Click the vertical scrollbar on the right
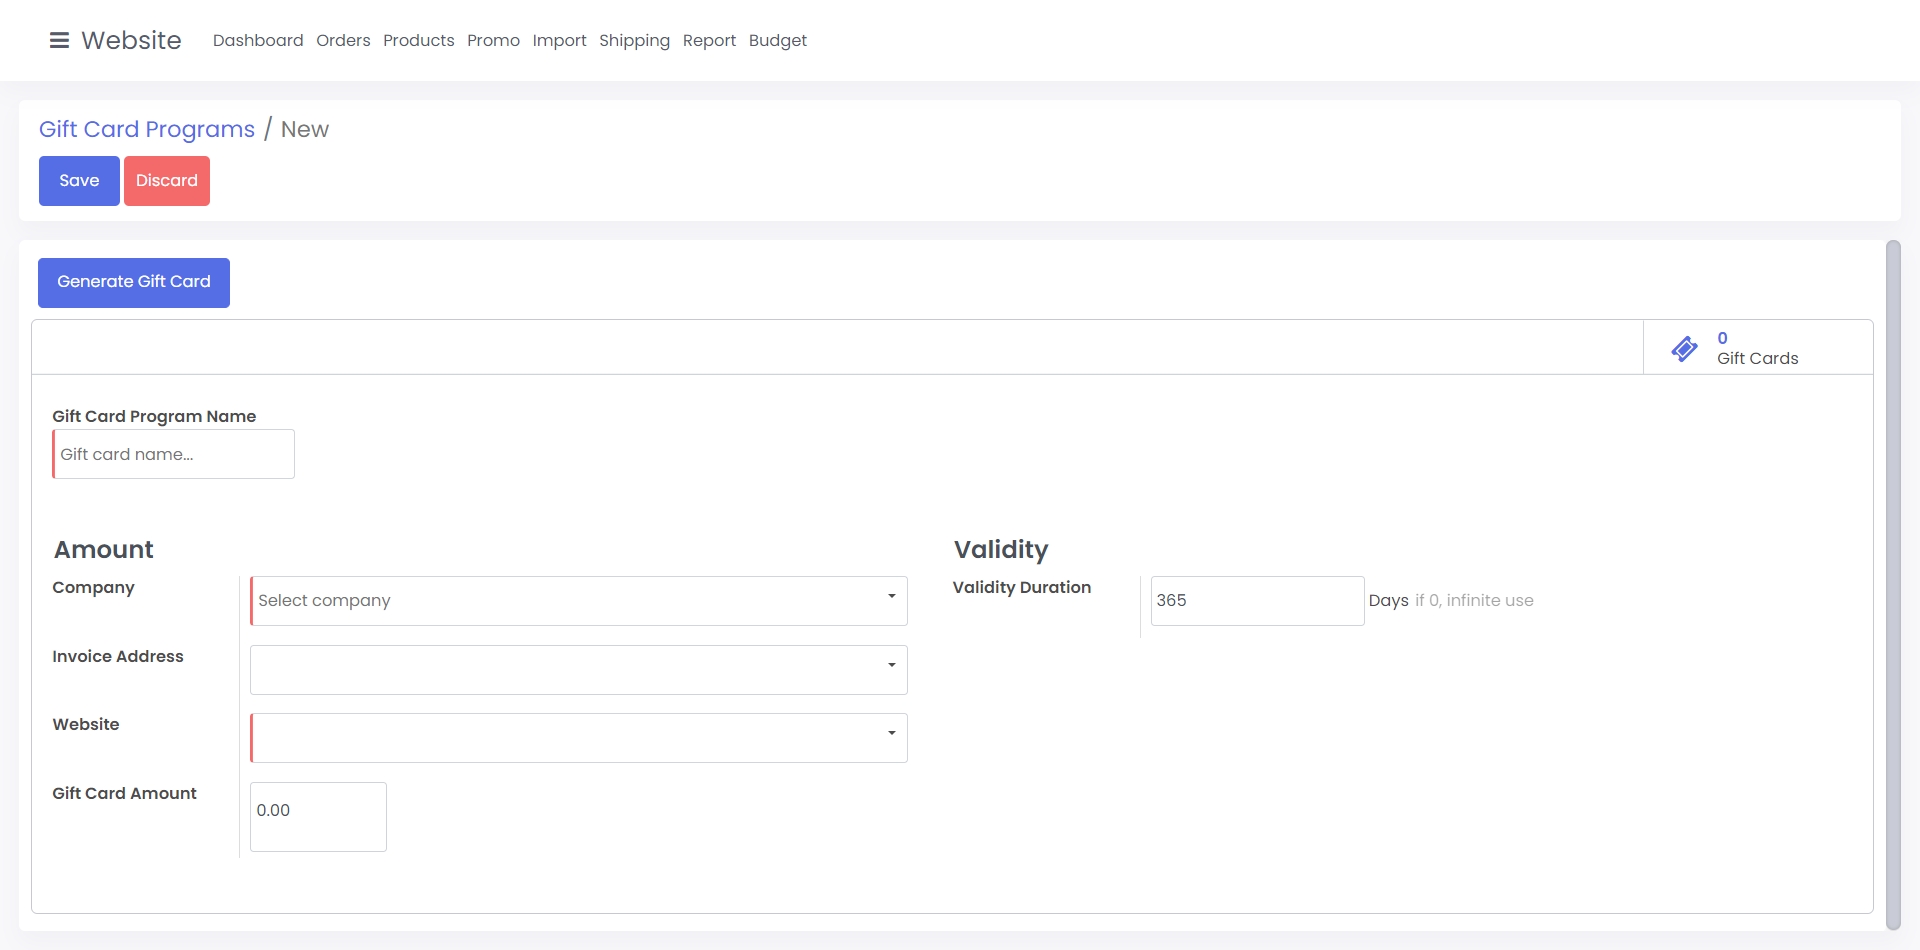 tap(1892, 585)
